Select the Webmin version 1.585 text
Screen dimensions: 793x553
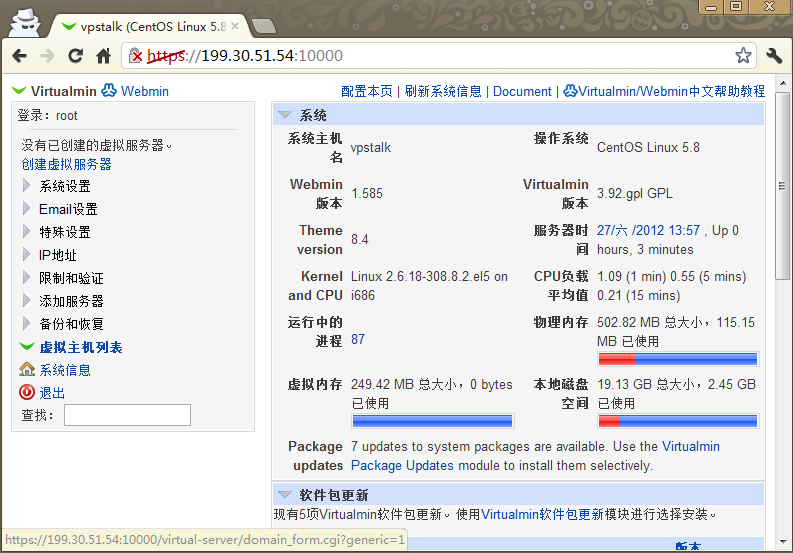(367, 193)
